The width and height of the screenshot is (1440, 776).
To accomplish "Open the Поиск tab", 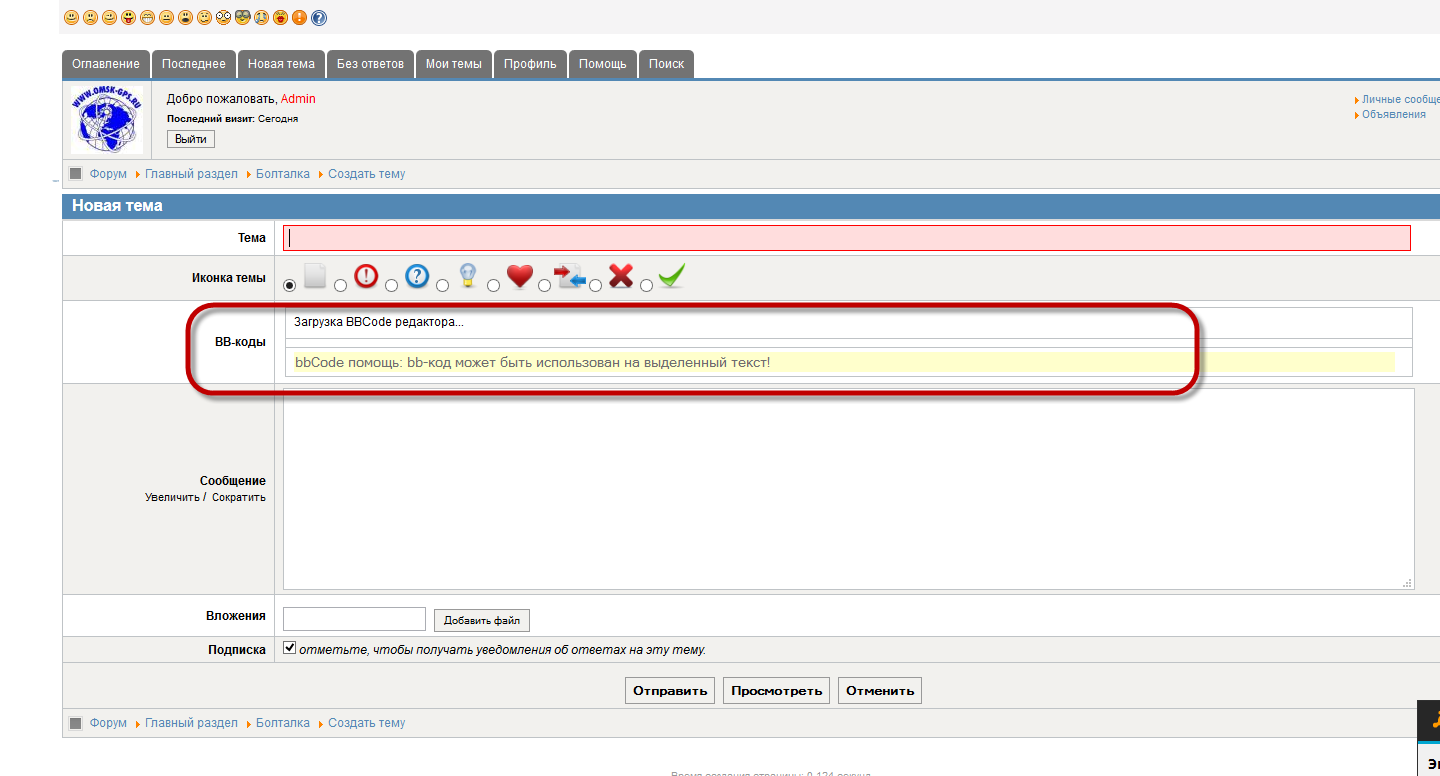I will (x=666, y=64).
